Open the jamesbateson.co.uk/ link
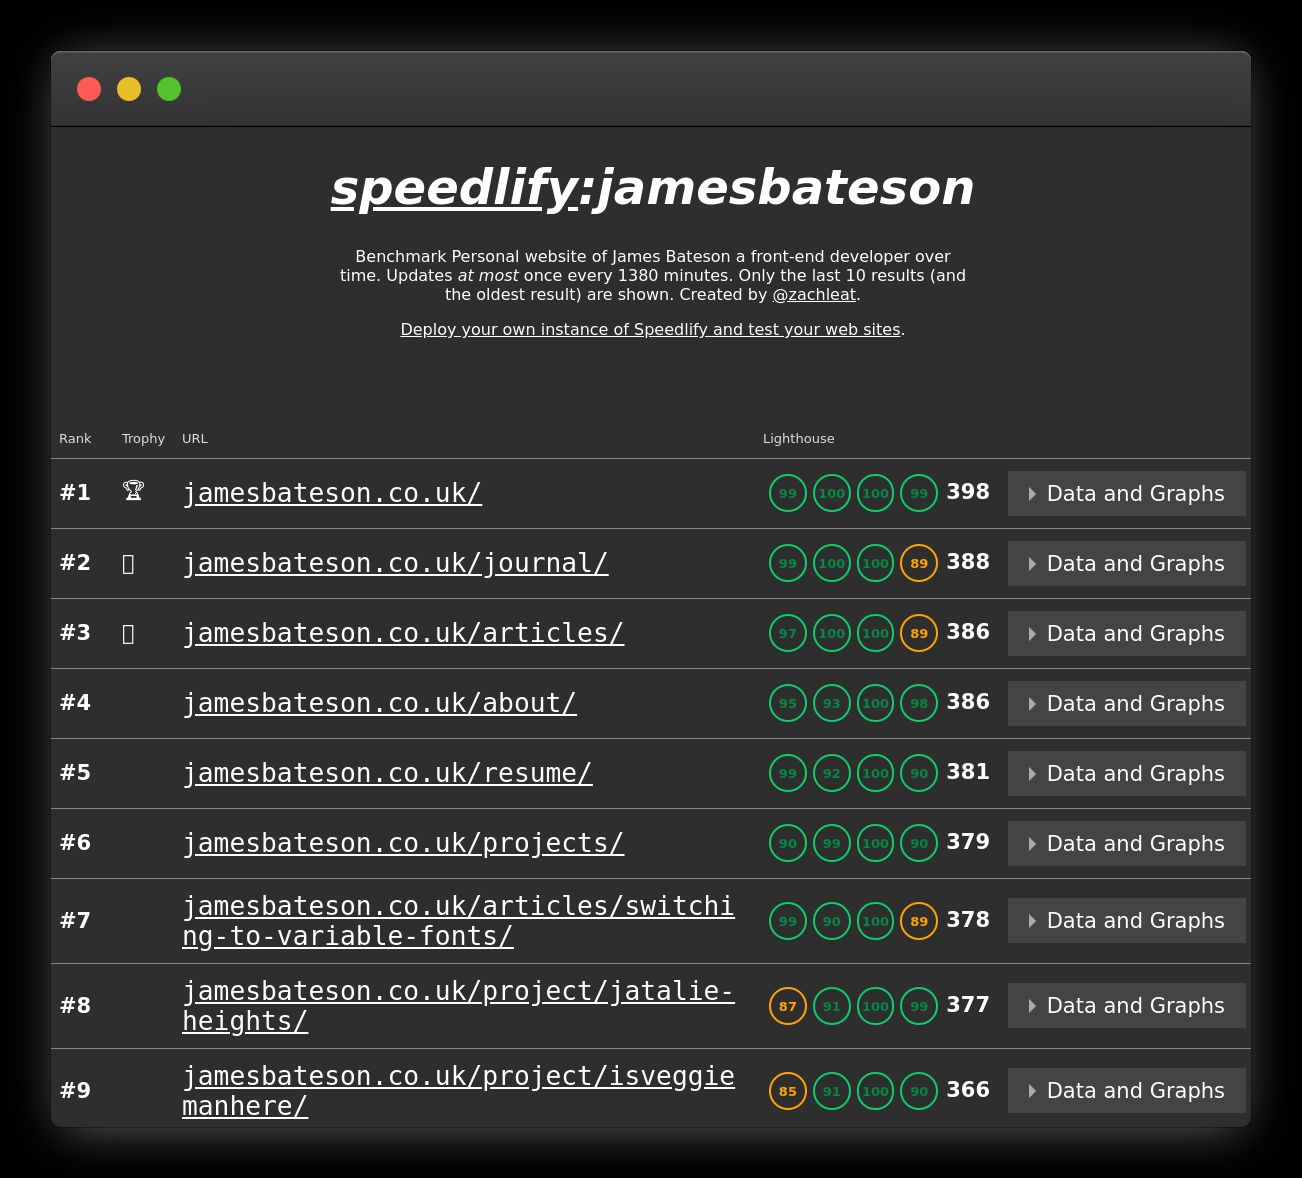The image size is (1302, 1178). (x=332, y=493)
